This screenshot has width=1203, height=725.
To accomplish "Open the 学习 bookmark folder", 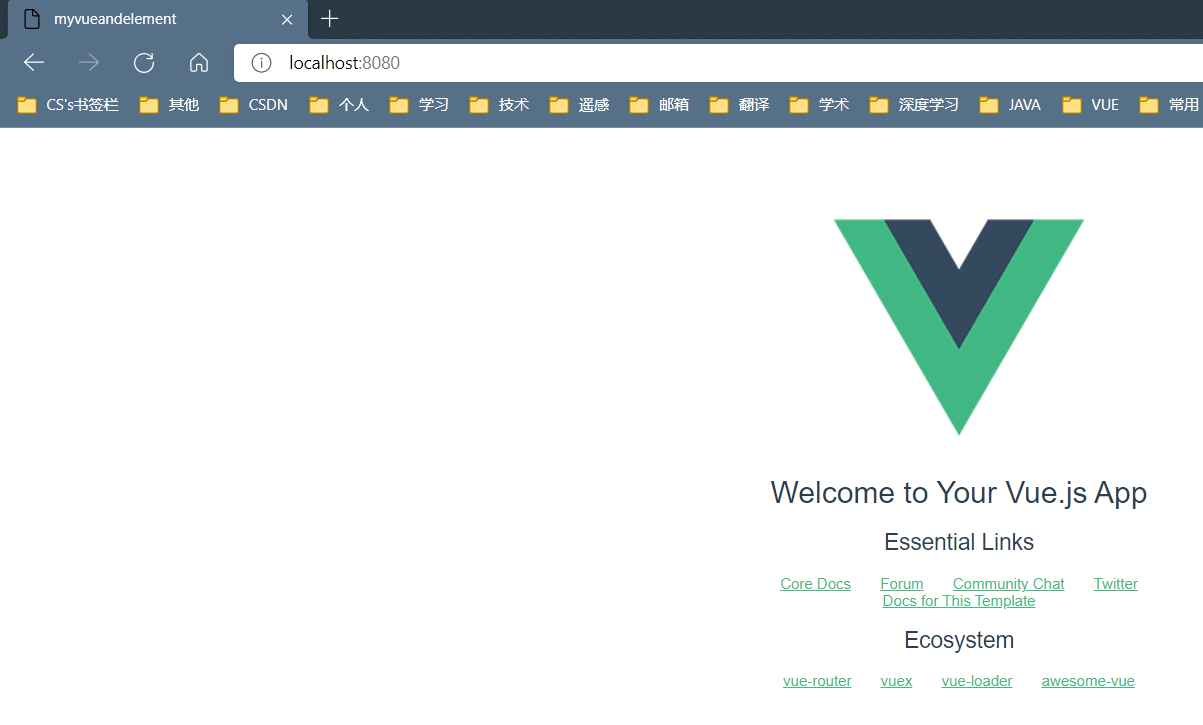I will point(419,105).
